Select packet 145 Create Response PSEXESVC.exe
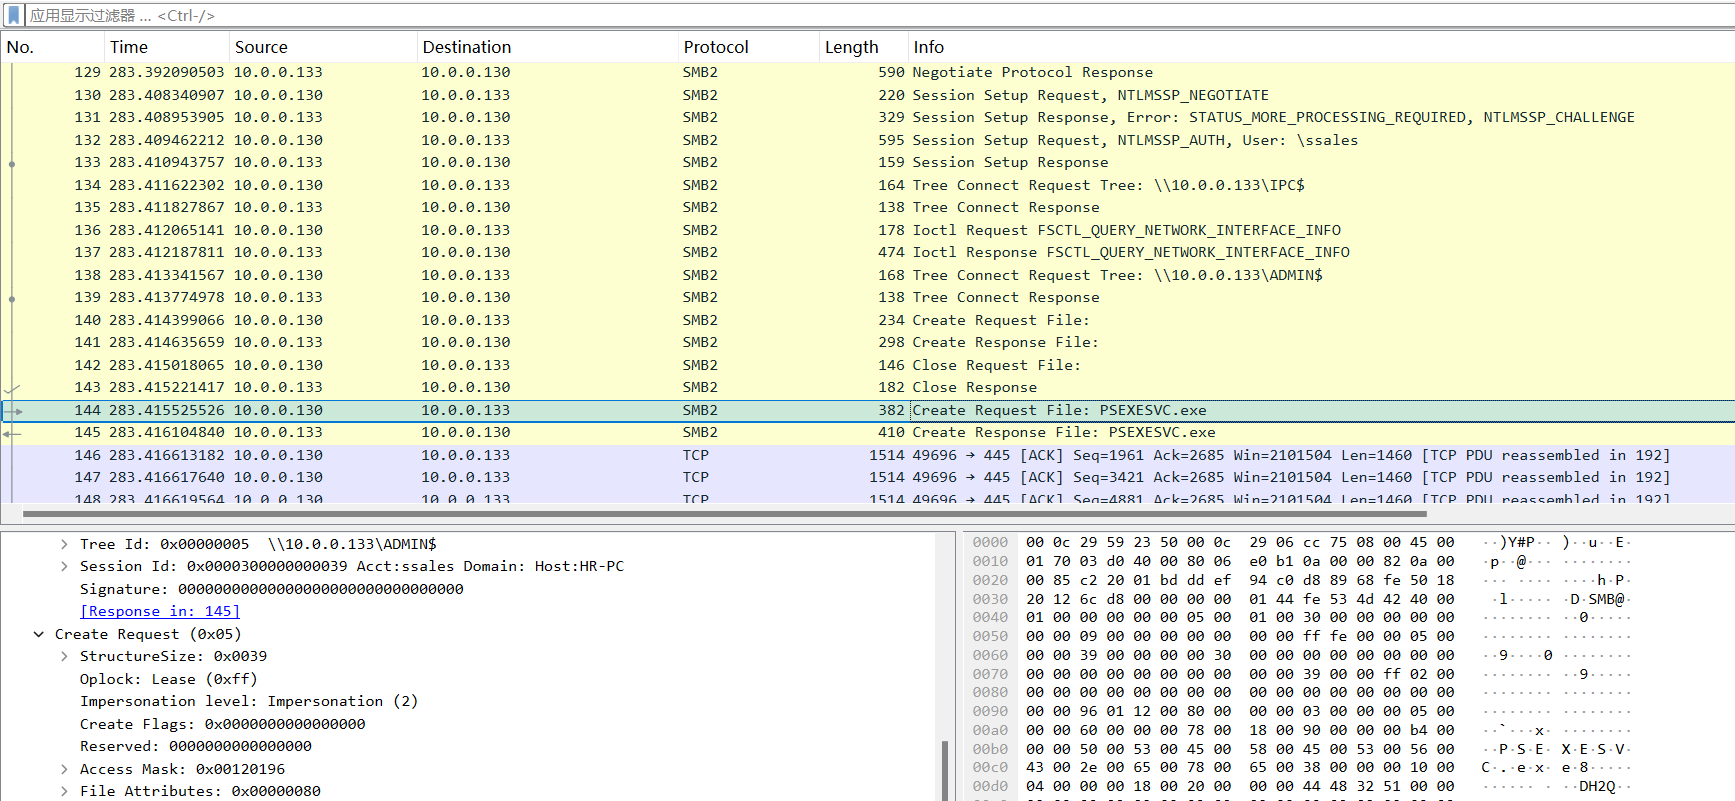1735x801 pixels. pos(868,432)
